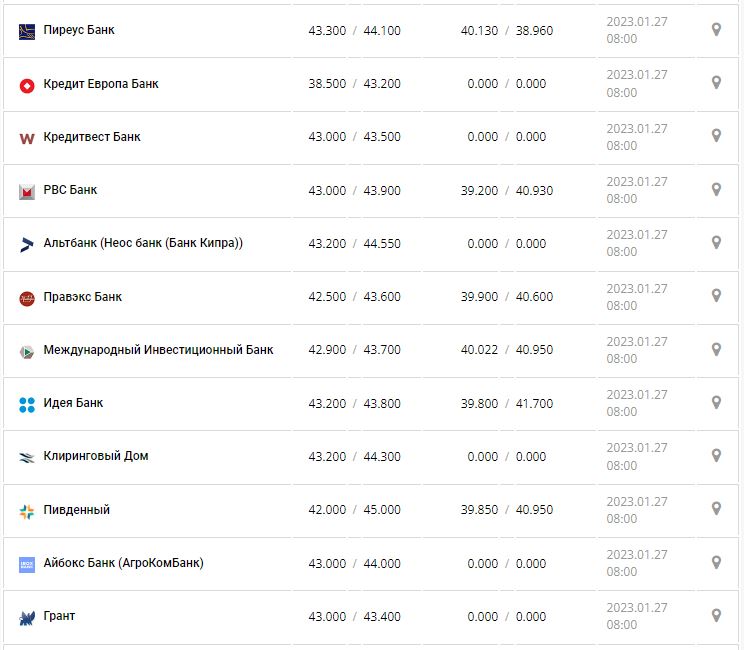
Task: Click the Пивденный bank logo icon
Action: [x=27, y=511]
